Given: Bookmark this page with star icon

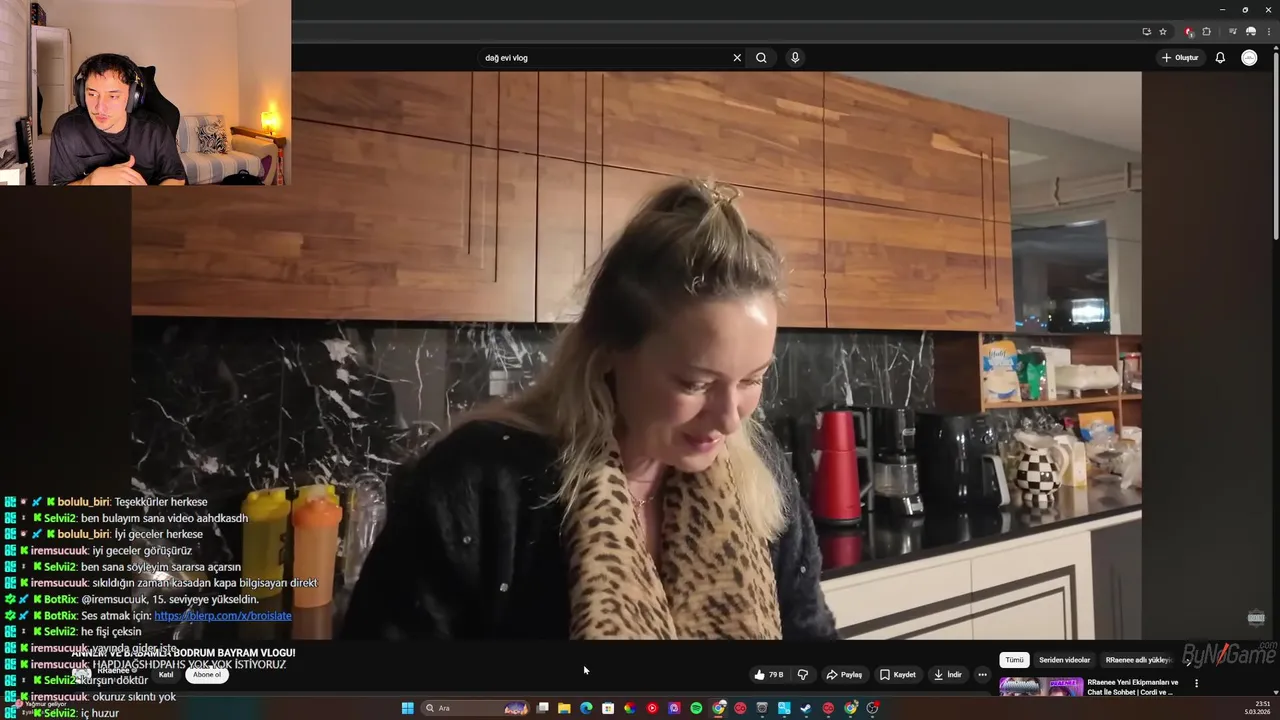Looking at the screenshot, I should [1163, 31].
